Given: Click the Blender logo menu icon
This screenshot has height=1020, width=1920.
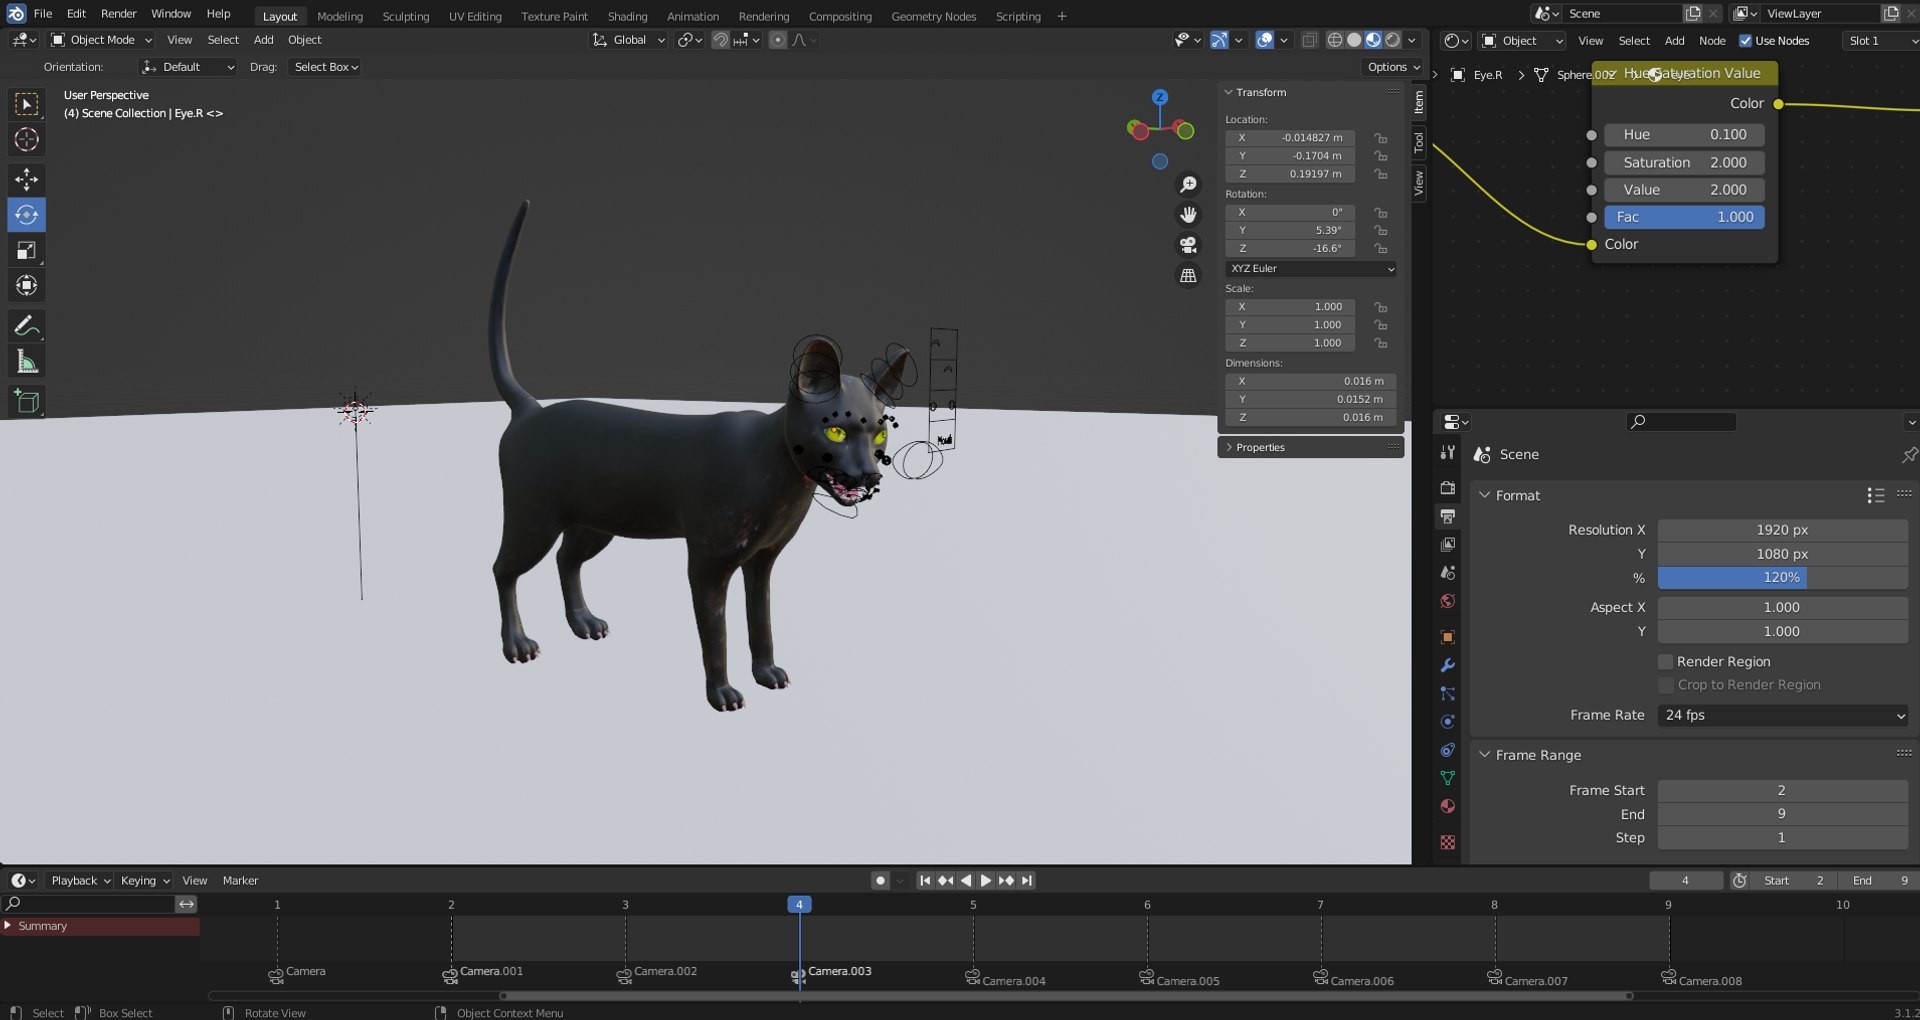Looking at the screenshot, I should click(x=16, y=14).
